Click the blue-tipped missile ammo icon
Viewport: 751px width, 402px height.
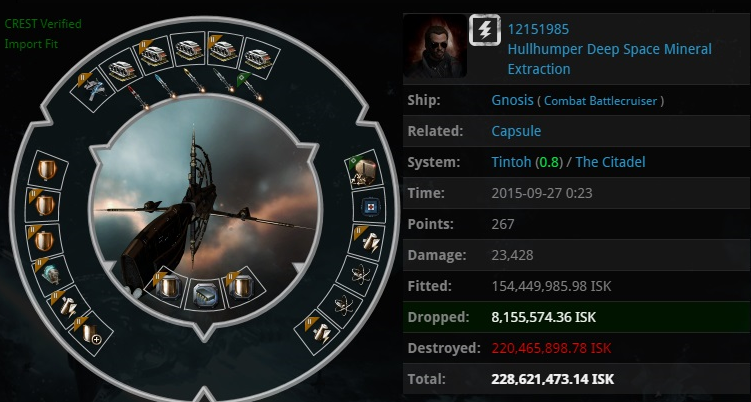tap(165, 87)
